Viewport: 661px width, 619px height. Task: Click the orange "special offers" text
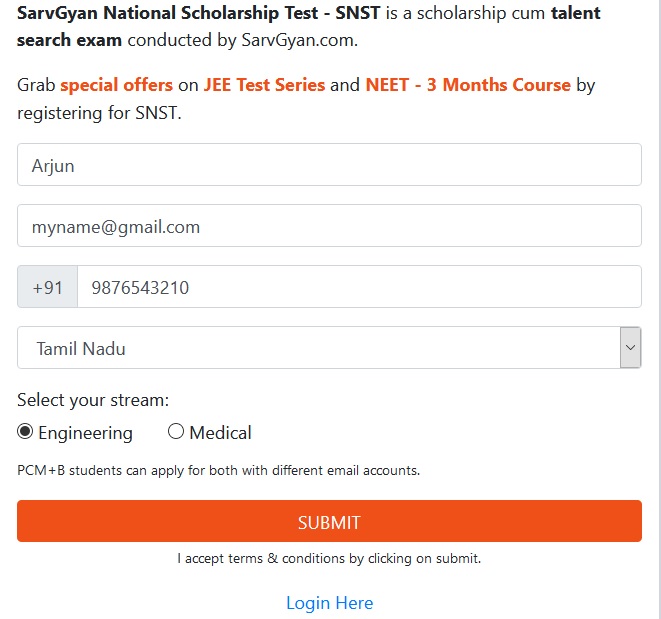(116, 85)
